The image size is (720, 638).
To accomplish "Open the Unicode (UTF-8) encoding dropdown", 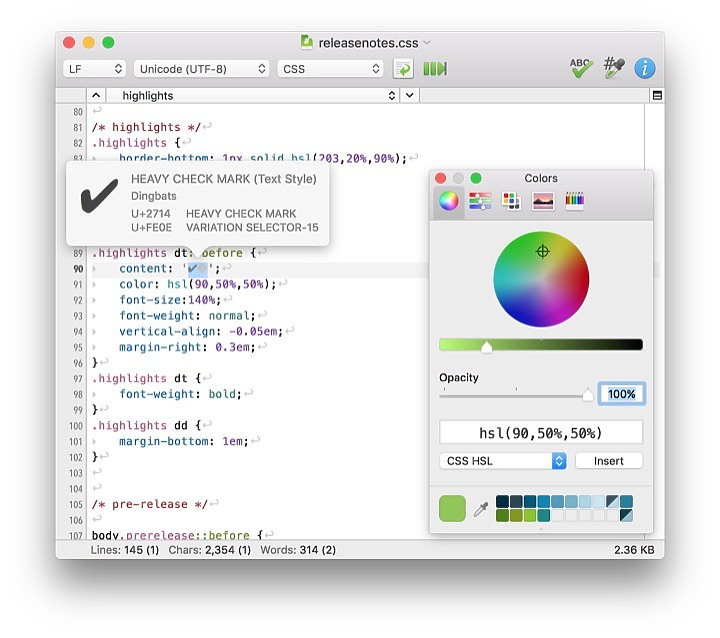I will [x=202, y=69].
